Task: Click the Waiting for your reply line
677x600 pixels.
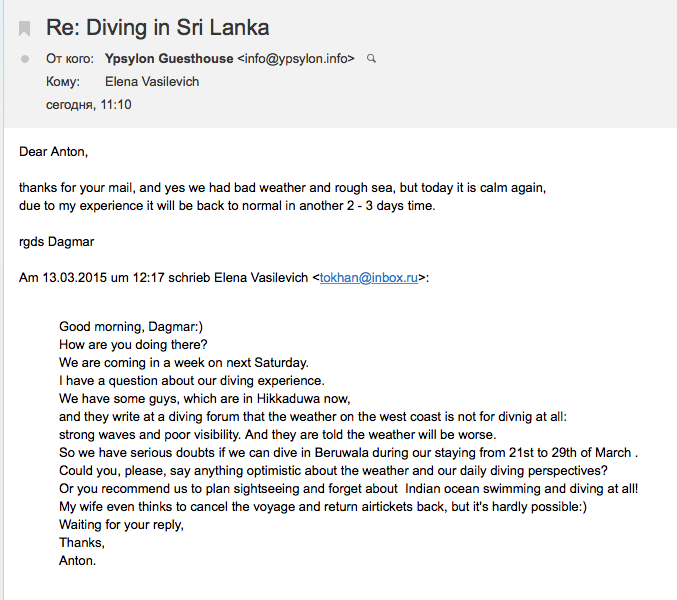Action: pyautogui.click(x=121, y=524)
